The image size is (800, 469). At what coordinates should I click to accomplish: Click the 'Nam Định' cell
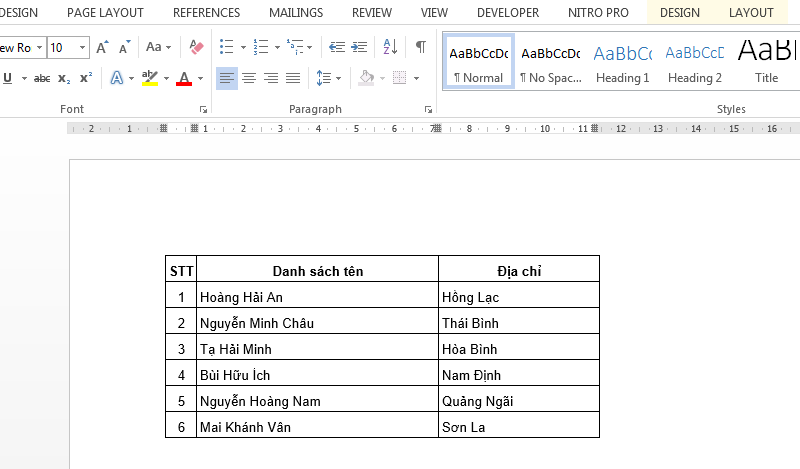(519, 373)
